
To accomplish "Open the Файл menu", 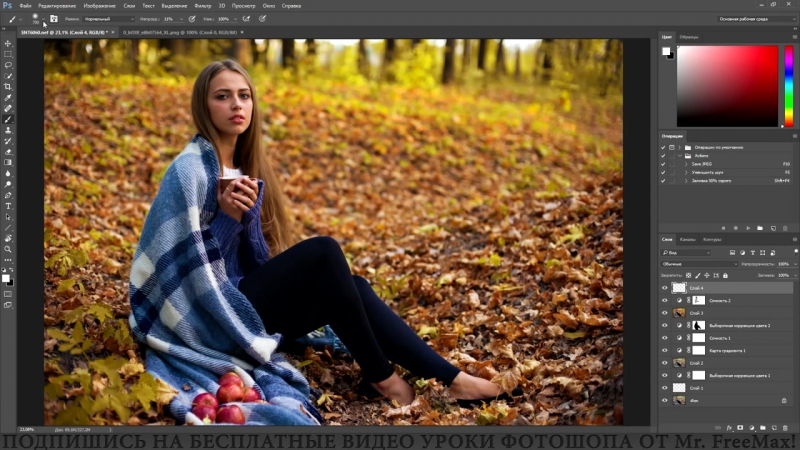I will 25,6.
